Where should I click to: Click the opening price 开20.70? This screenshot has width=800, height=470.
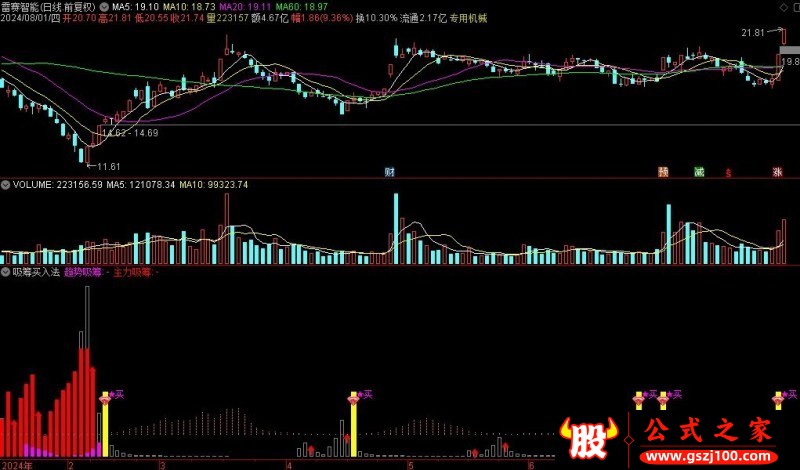click(81, 18)
